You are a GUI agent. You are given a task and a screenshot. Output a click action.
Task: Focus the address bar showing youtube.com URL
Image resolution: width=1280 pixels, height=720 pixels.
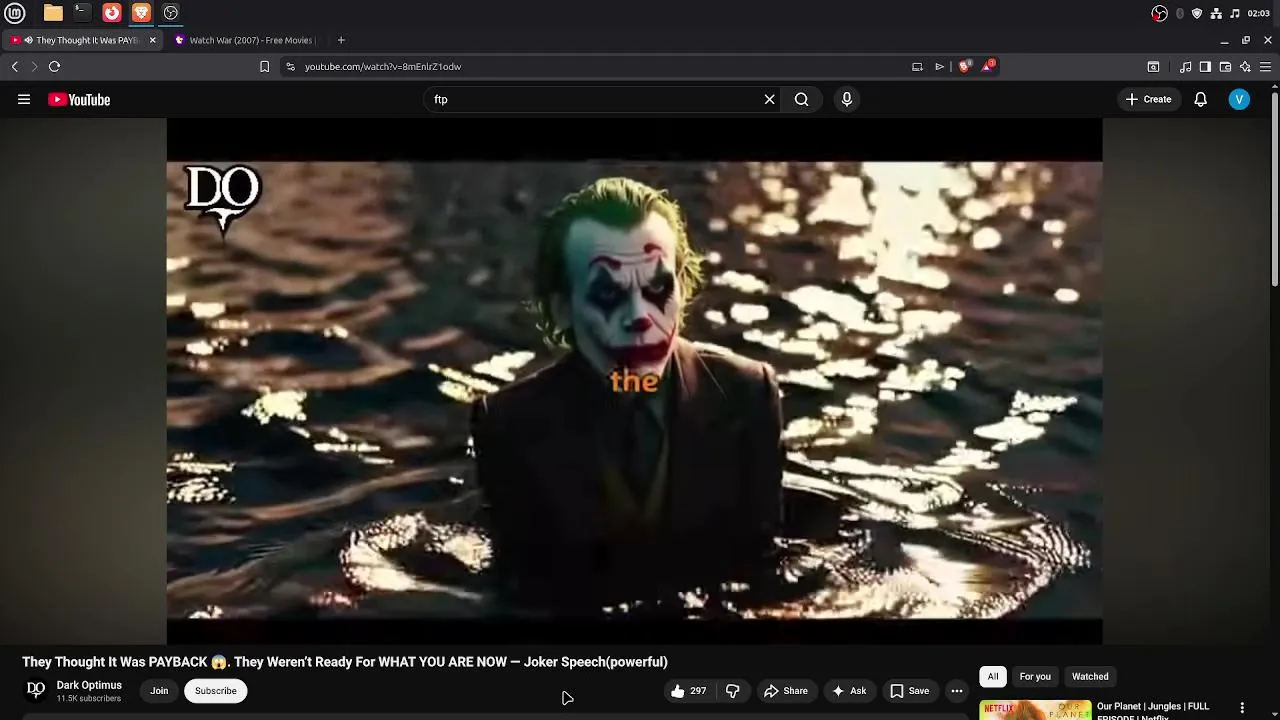pos(600,66)
